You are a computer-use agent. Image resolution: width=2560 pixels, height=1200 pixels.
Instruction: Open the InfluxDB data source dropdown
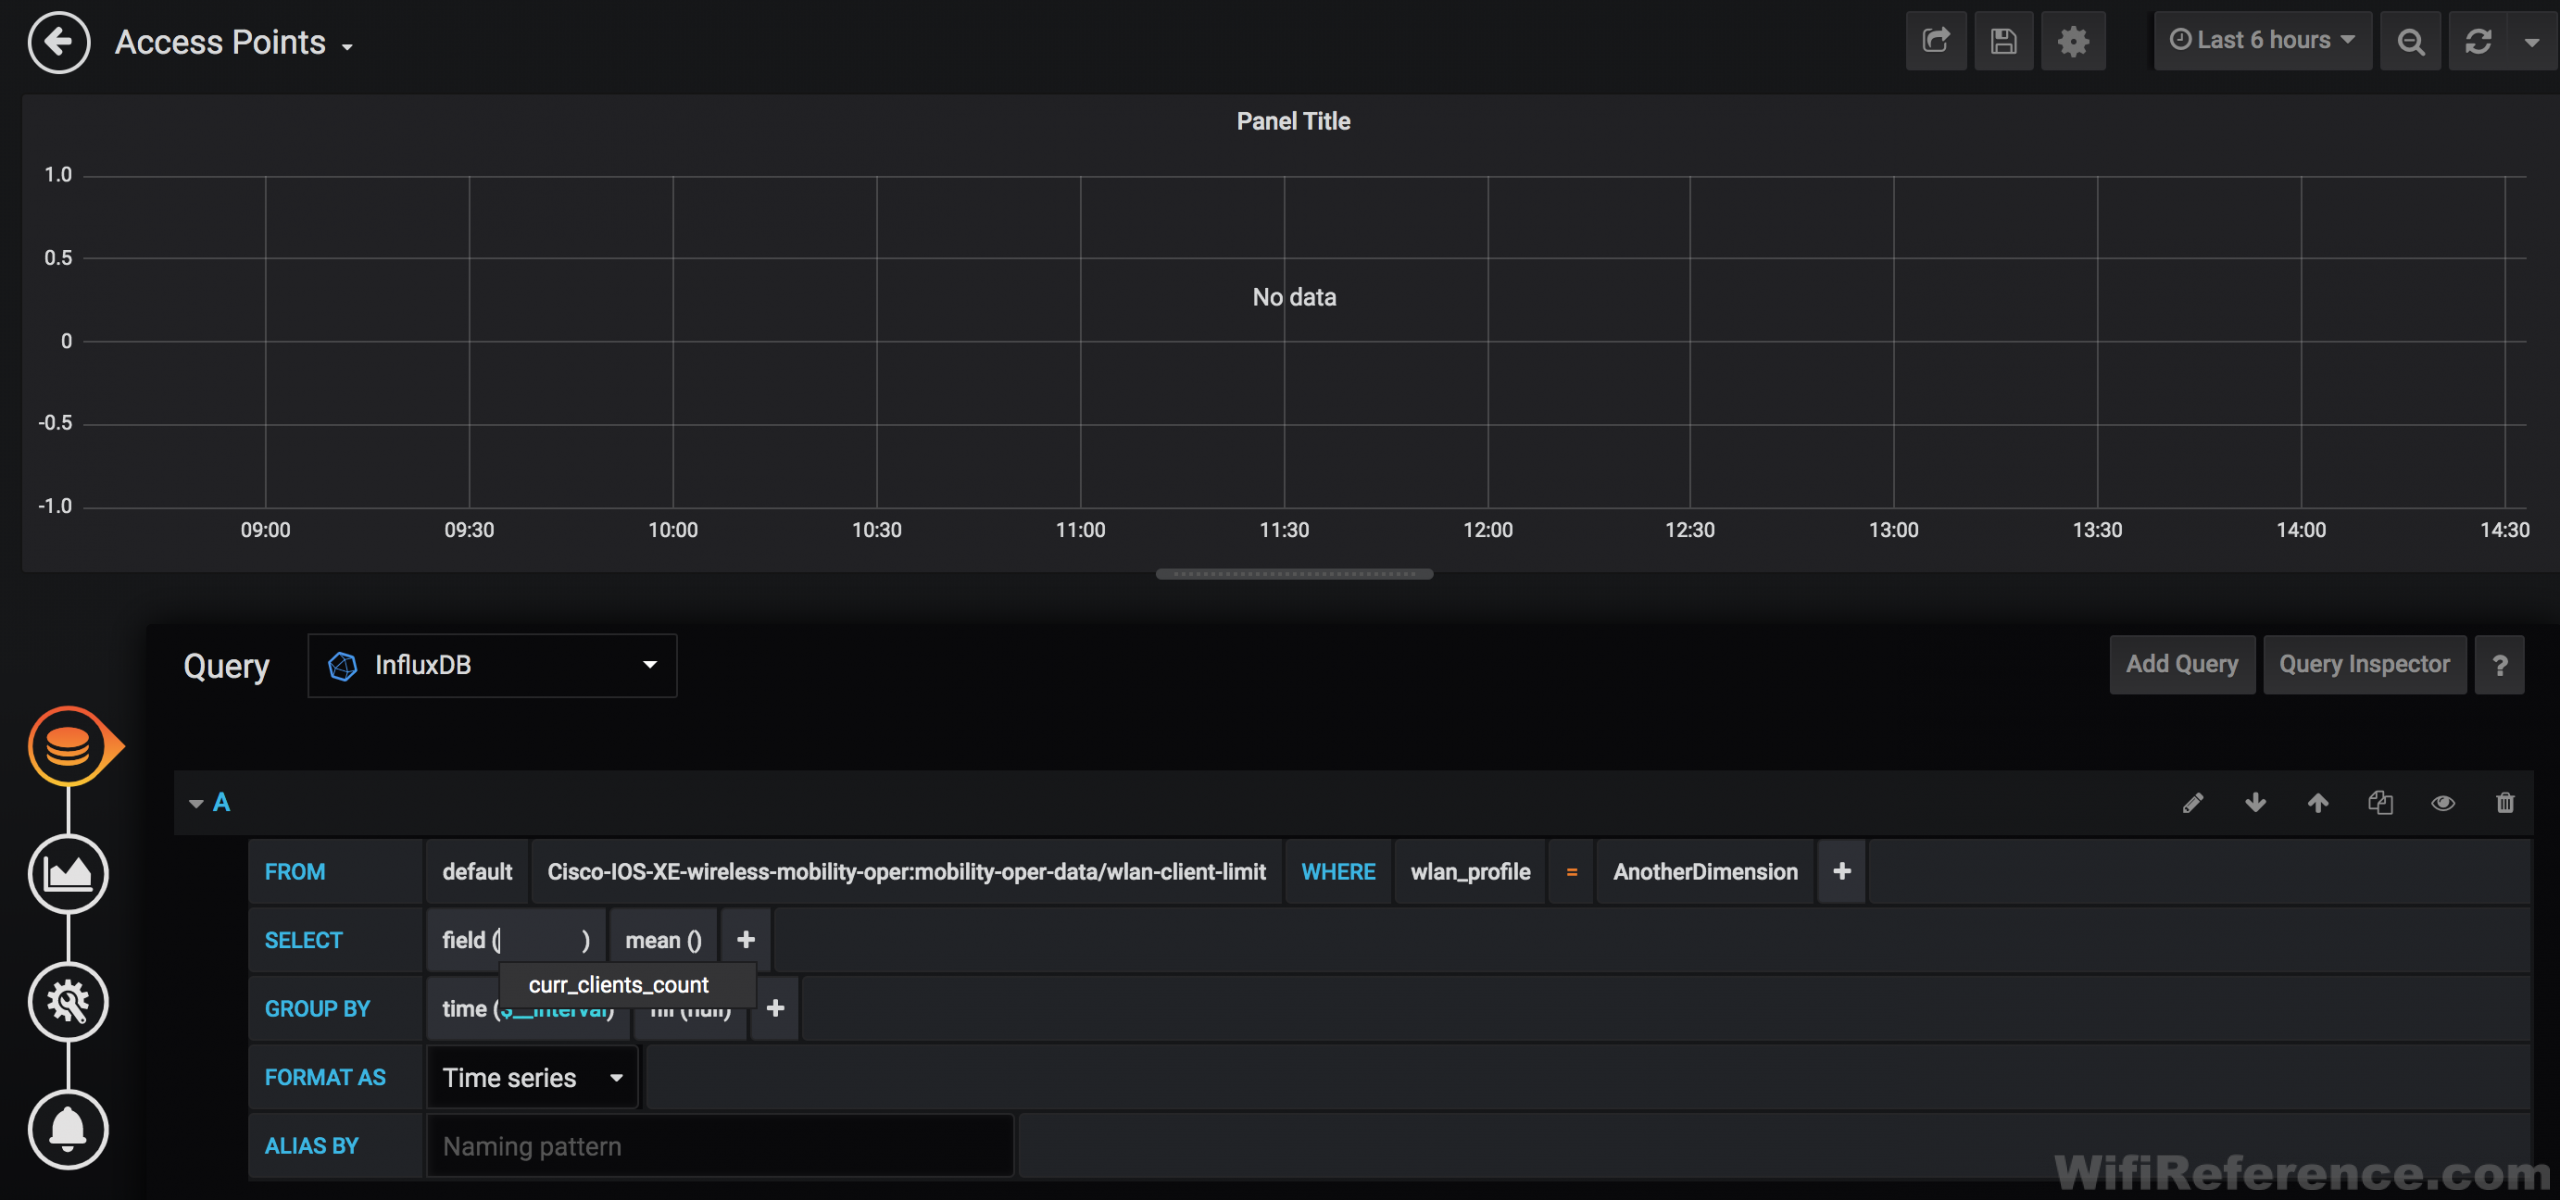click(x=492, y=665)
